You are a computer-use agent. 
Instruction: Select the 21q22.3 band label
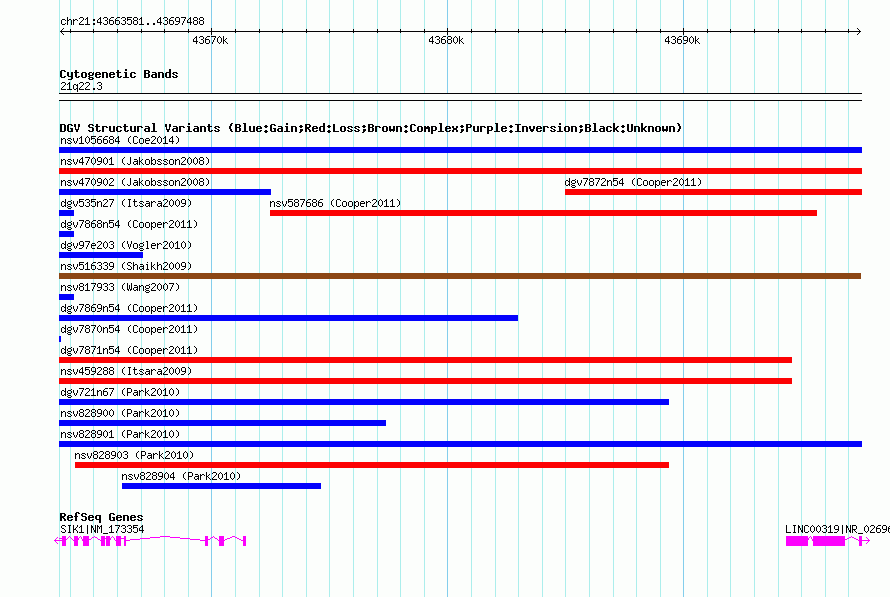pyautogui.click(x=81, y=86)
